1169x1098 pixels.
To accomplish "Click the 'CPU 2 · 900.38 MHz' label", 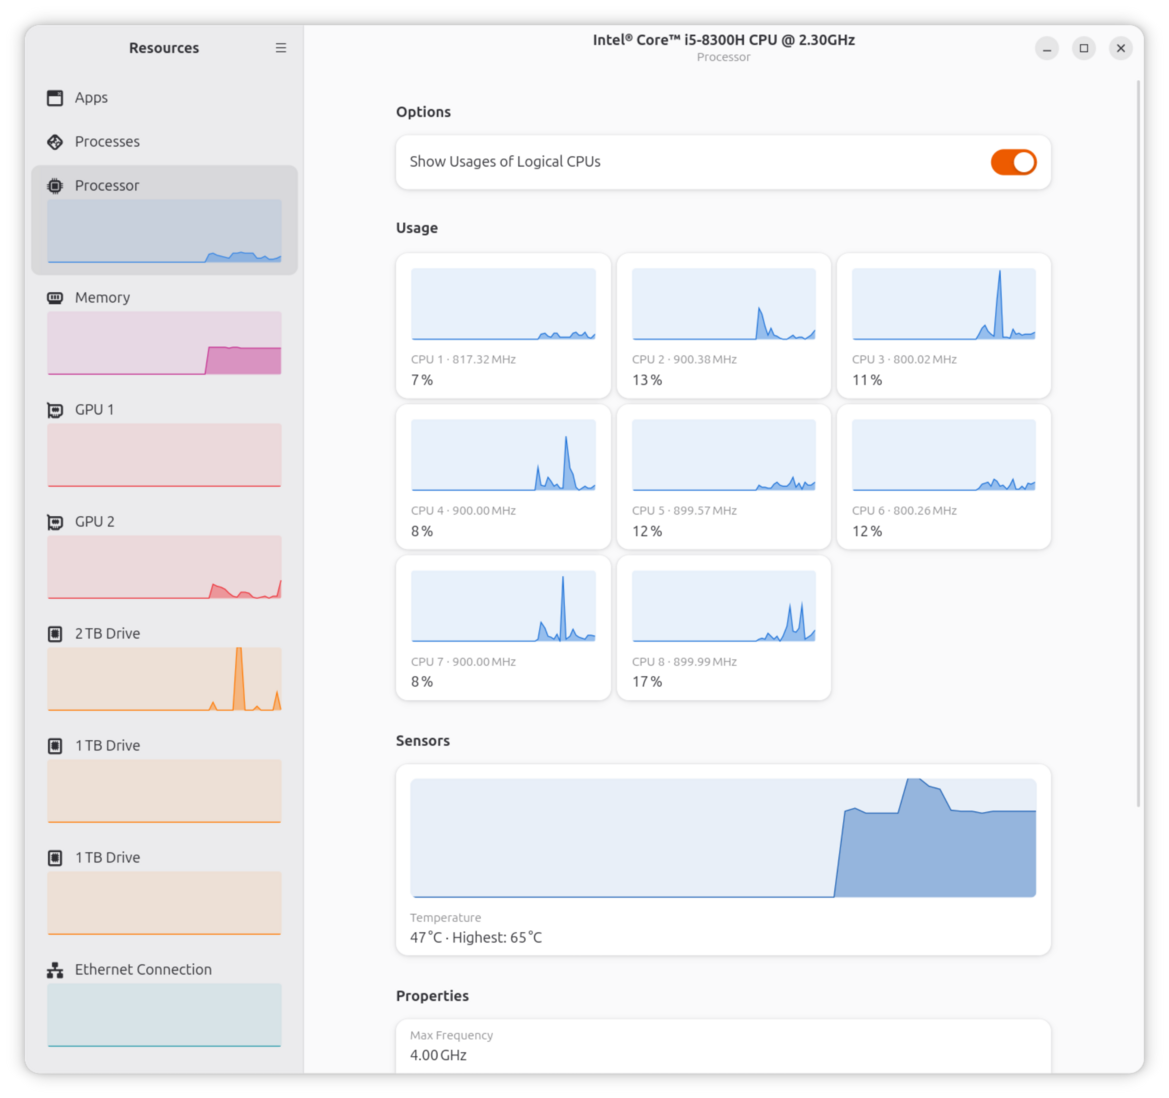I will coord(684,359).
